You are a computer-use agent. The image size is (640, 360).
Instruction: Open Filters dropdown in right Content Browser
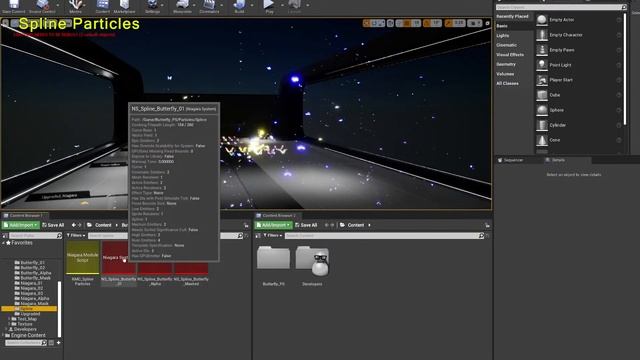coord(273,236)
